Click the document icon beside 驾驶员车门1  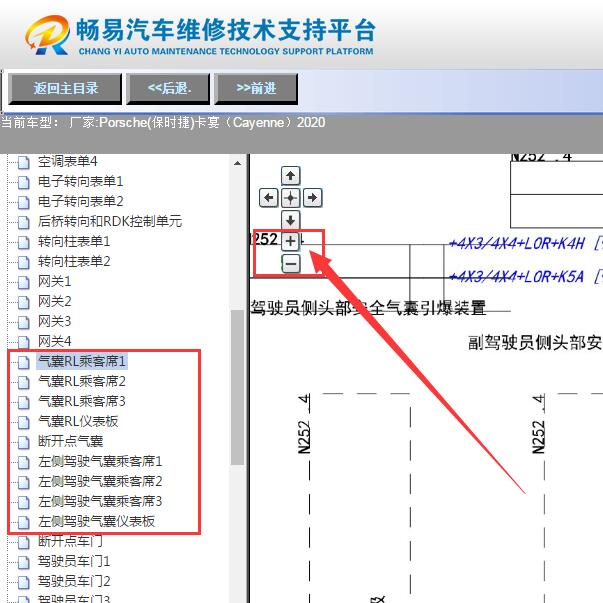point(23,562)
